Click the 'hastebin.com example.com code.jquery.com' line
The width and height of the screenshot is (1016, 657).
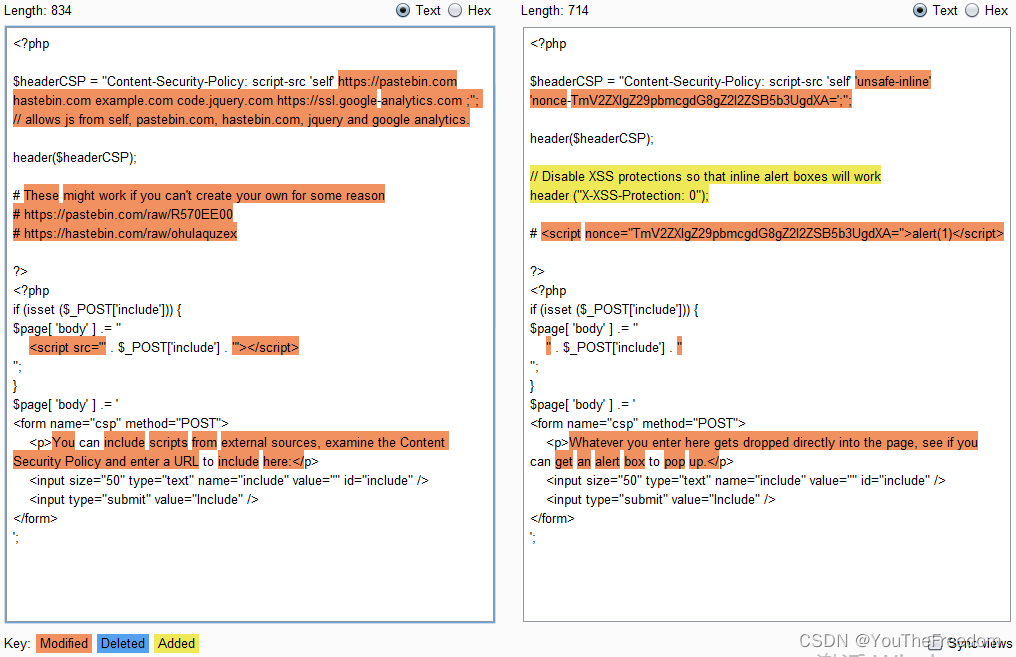coord(246,100)
